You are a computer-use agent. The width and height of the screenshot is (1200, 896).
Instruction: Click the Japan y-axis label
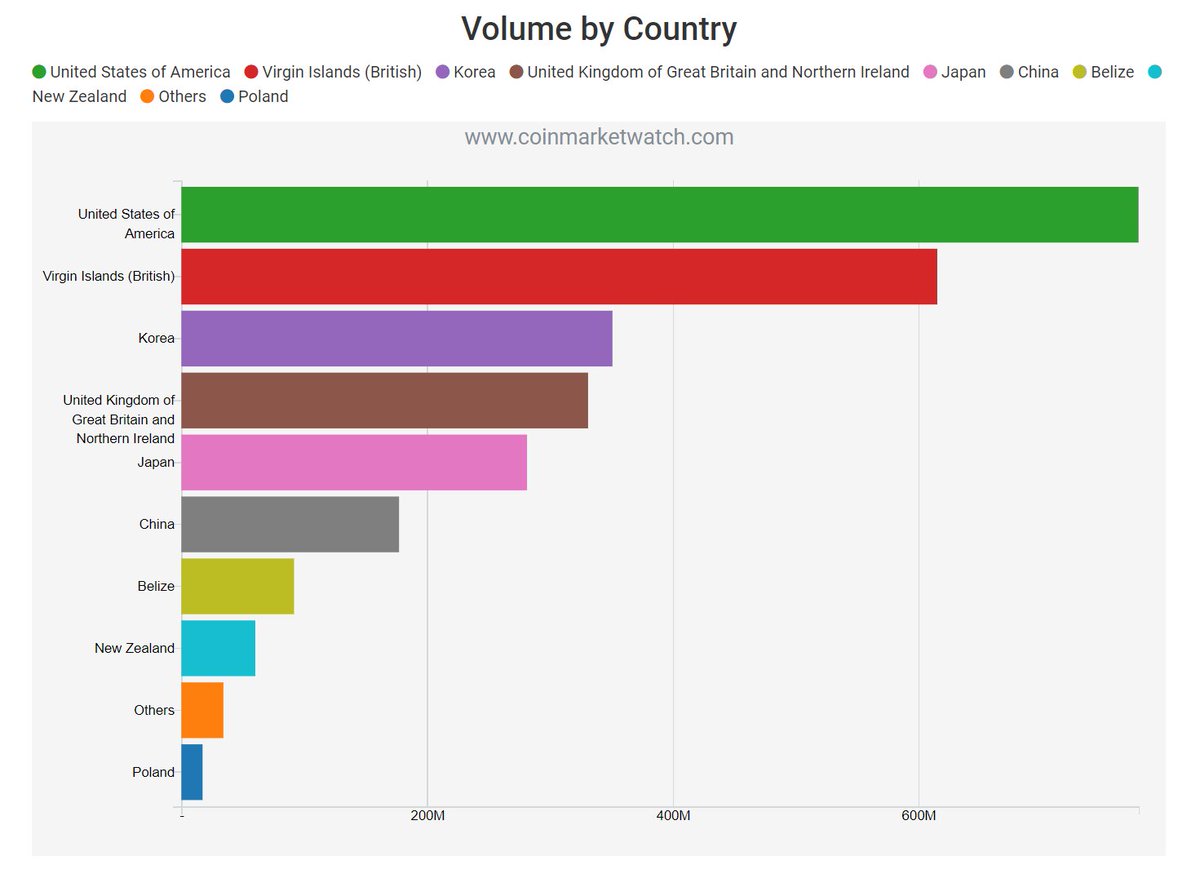coord(156,462)
